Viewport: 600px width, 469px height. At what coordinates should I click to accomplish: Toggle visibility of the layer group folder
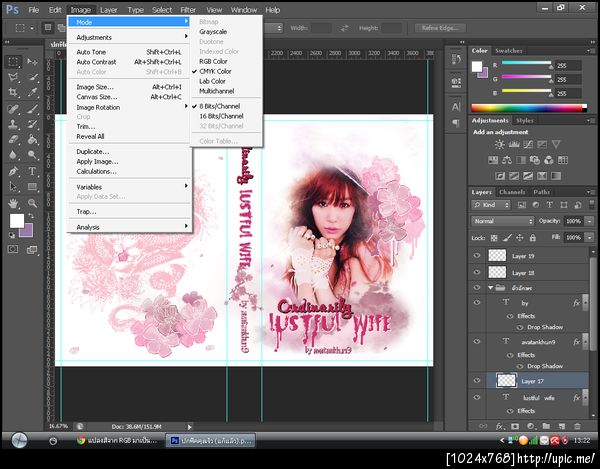(477, 287)
